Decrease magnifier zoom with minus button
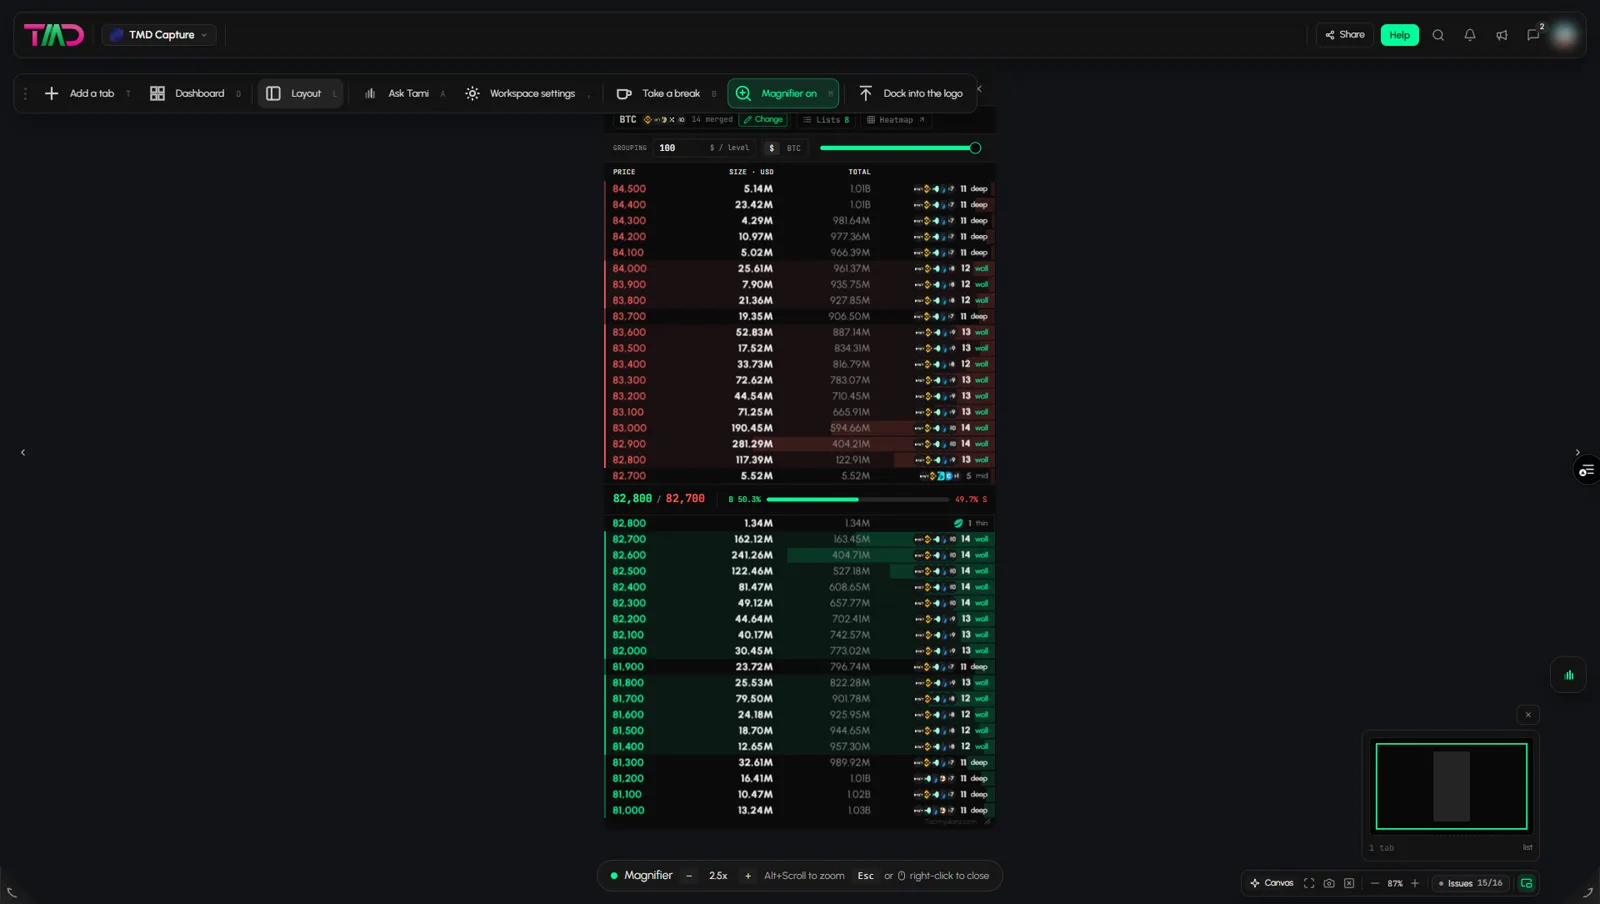 tap(689, 876)
